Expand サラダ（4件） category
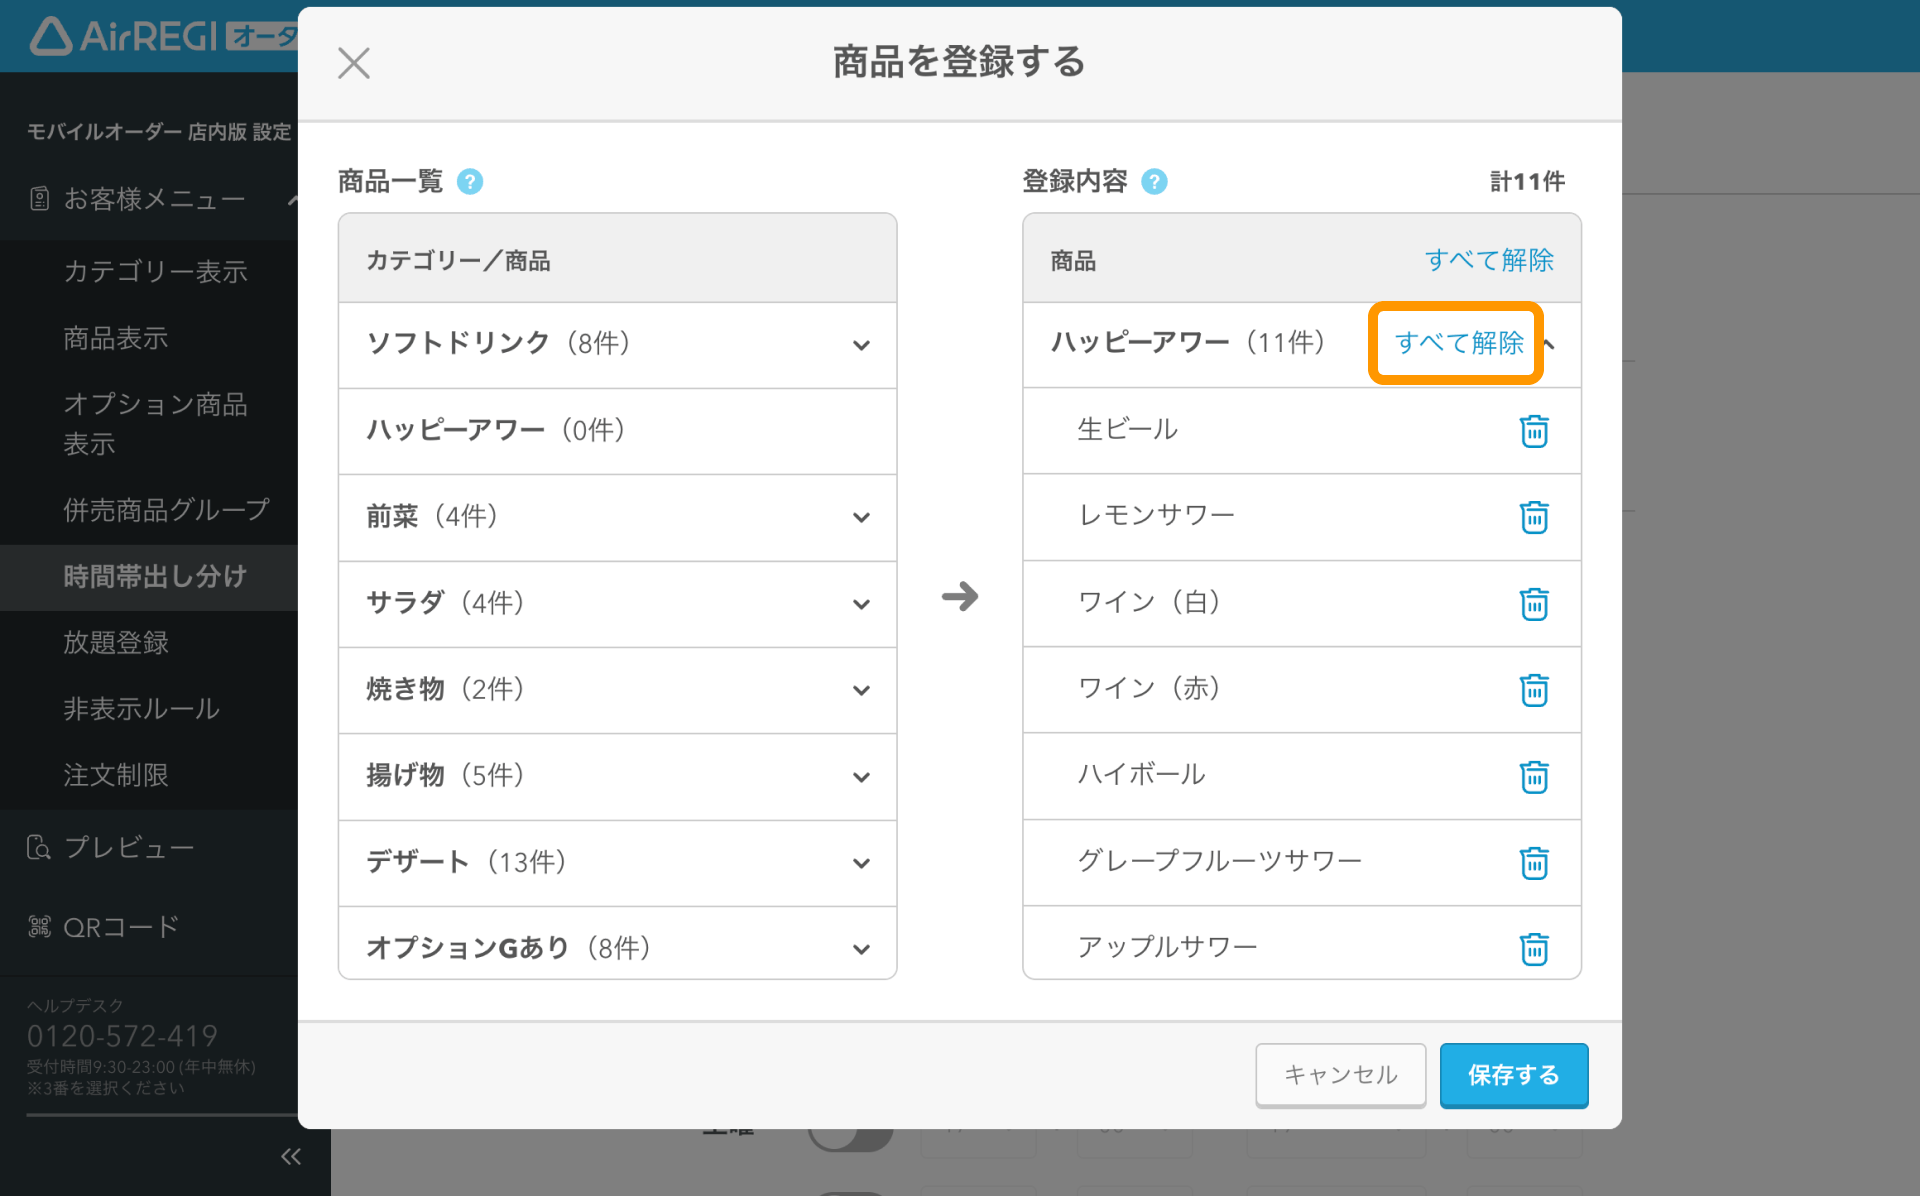Screen dimensions: 1920x1196 pos(861,604)
